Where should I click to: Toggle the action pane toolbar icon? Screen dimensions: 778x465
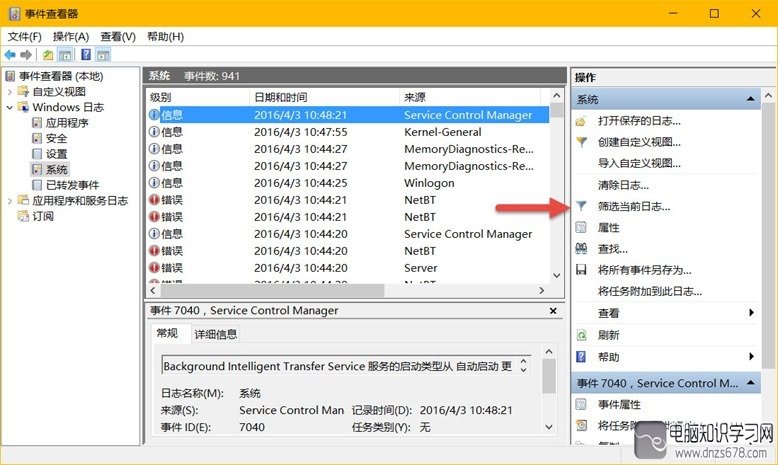[103, 55]
